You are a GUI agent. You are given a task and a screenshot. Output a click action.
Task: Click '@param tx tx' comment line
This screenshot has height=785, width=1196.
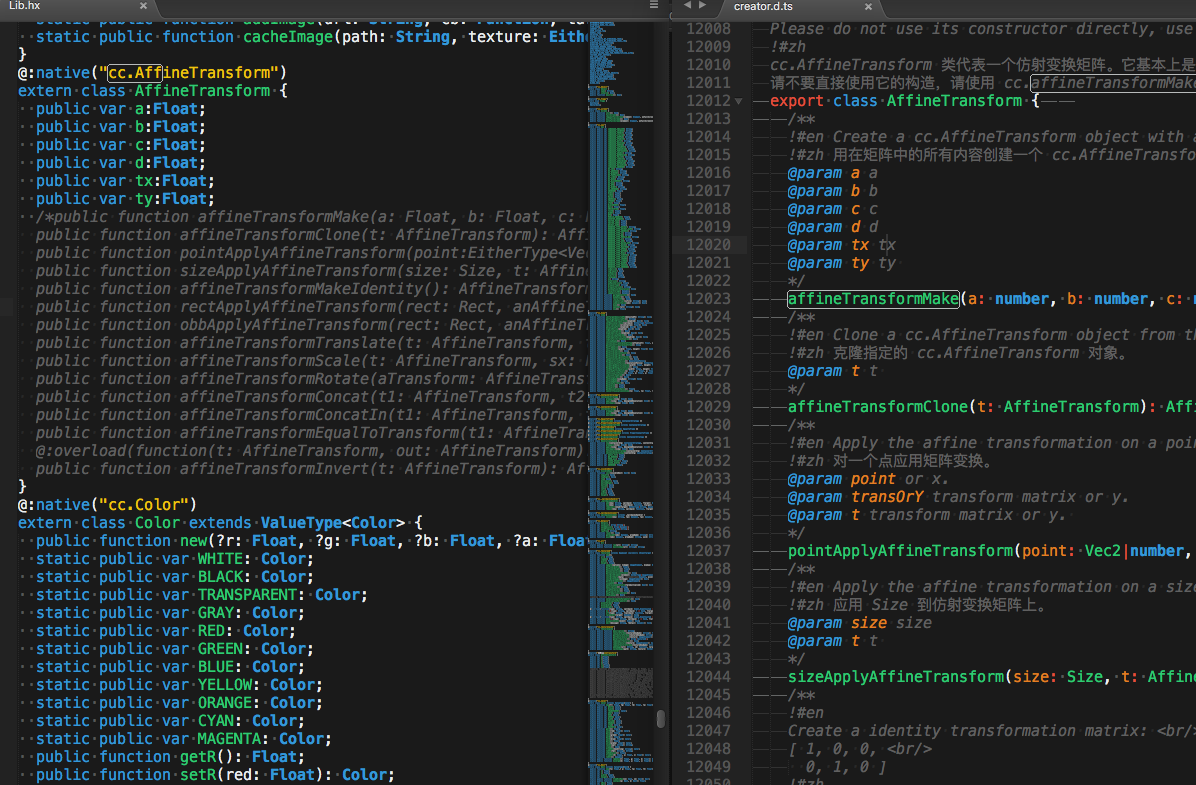coord(842,245)
